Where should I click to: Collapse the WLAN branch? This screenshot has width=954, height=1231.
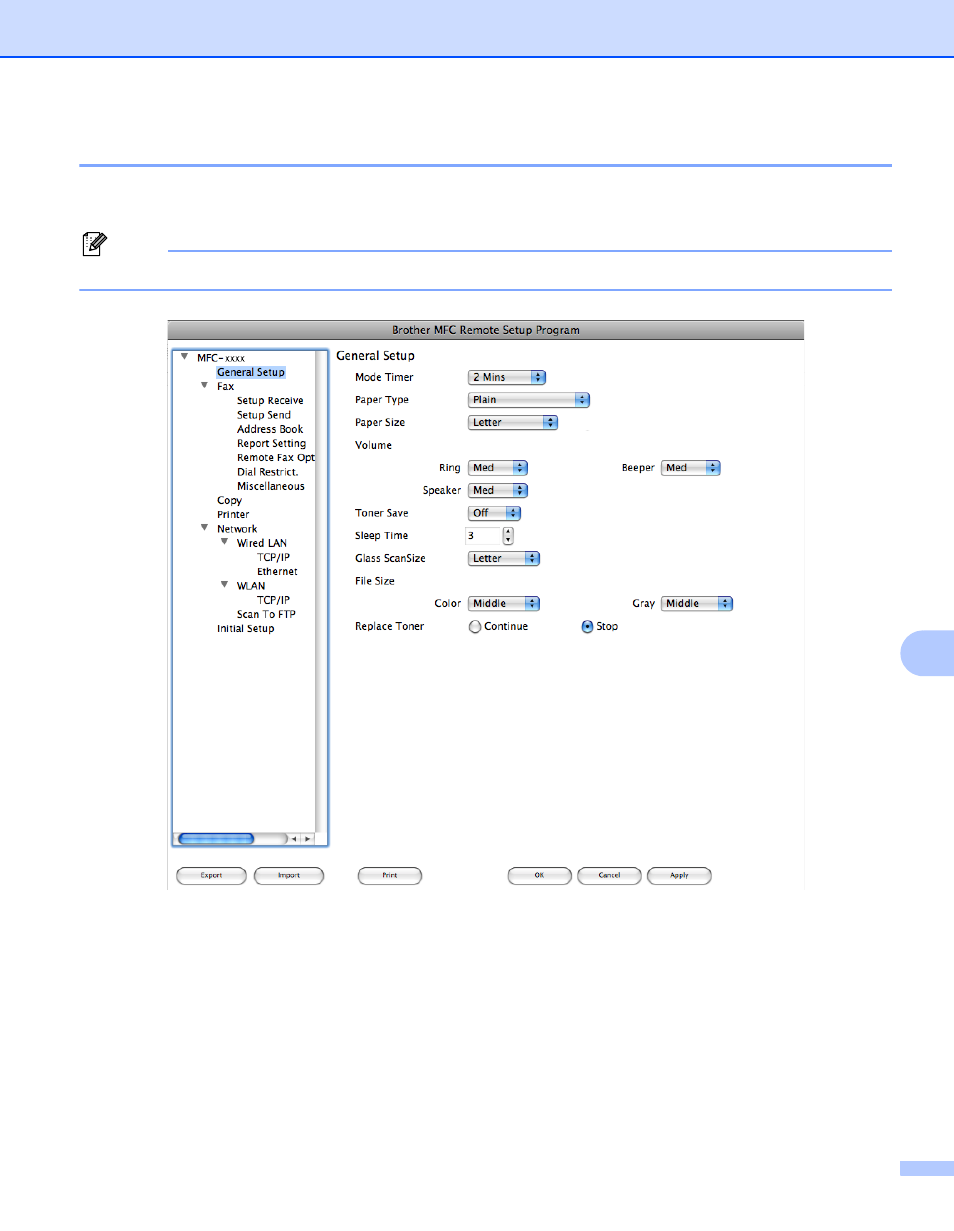coord(224,585)
